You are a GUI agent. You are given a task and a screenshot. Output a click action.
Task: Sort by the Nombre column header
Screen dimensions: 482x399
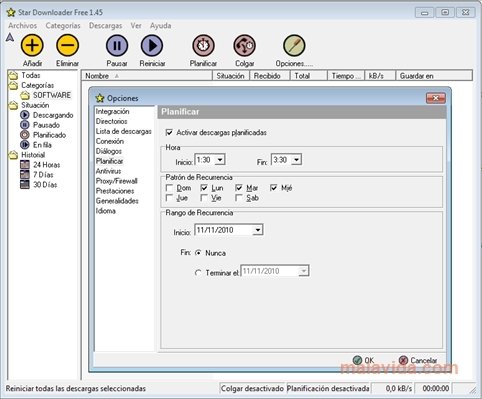pyautogui.click(x=147, y=76)
